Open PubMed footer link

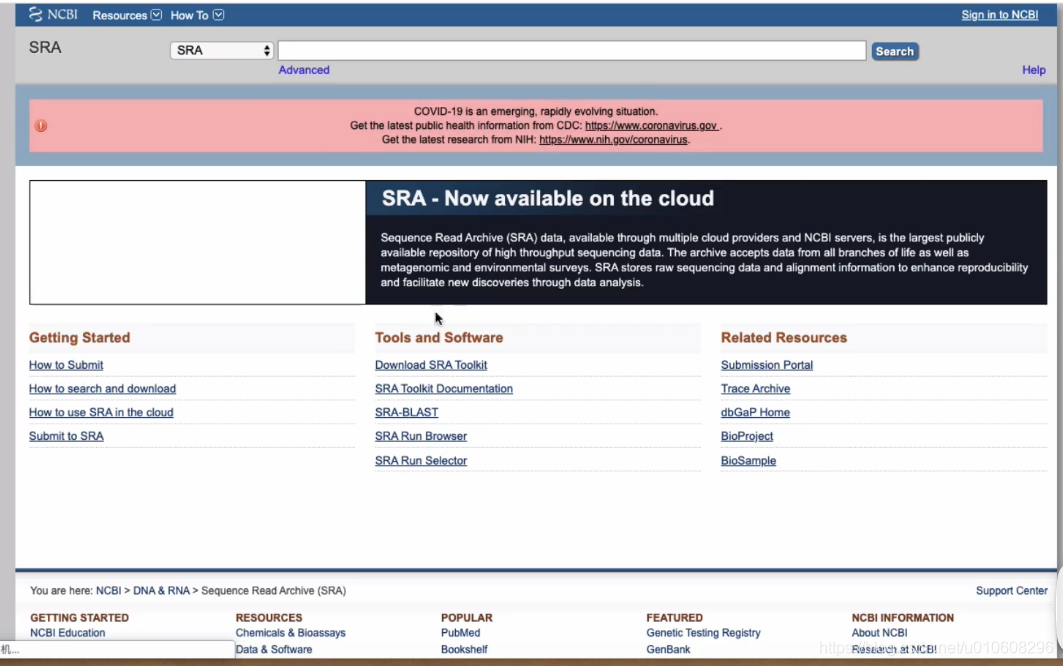point(460,633)
